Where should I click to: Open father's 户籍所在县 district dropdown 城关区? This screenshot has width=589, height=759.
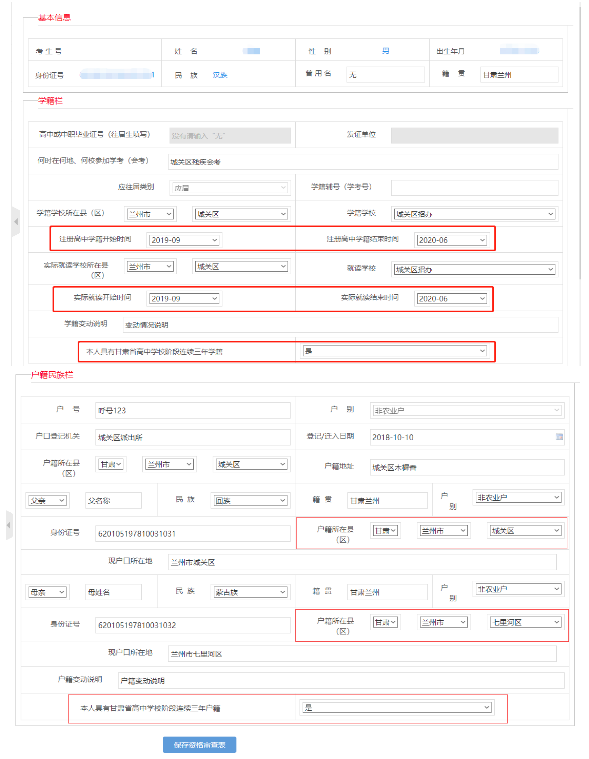[525, 531]
